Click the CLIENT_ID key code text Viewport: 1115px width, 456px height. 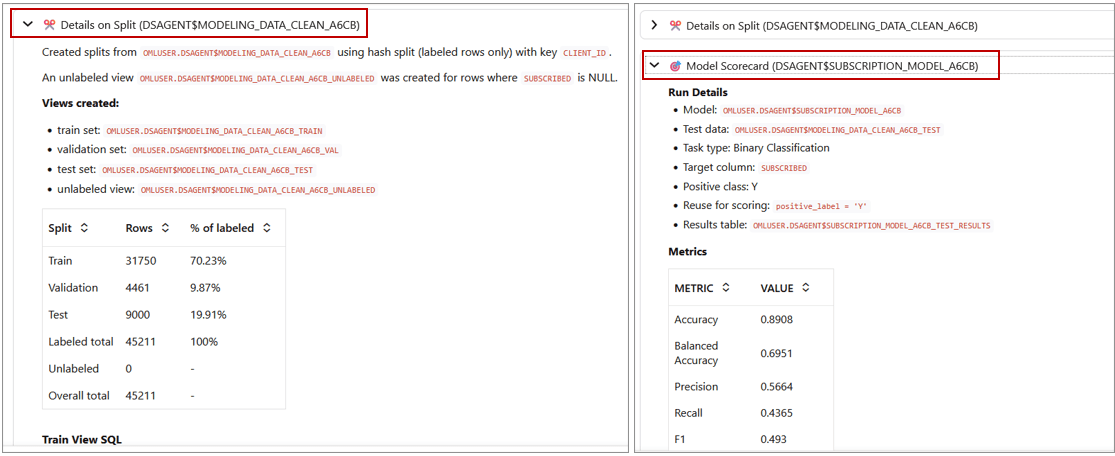pos(585,53)
